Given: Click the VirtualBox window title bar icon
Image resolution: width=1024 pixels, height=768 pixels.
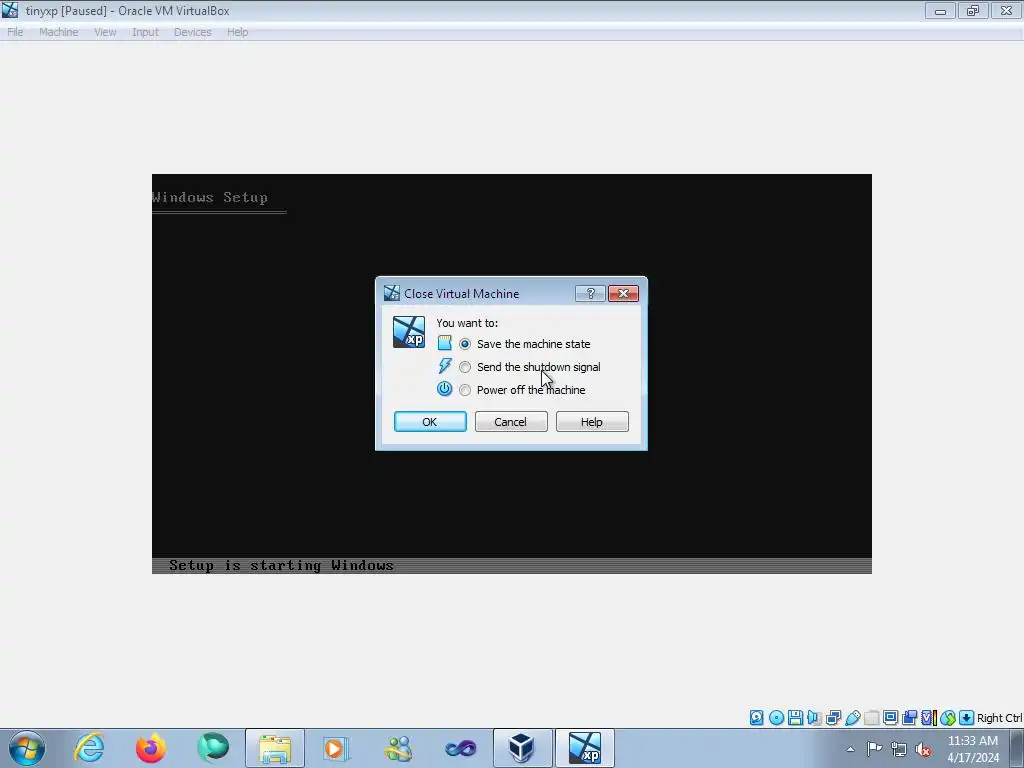Looking at the screenshot, I should (x=10, y=10).
